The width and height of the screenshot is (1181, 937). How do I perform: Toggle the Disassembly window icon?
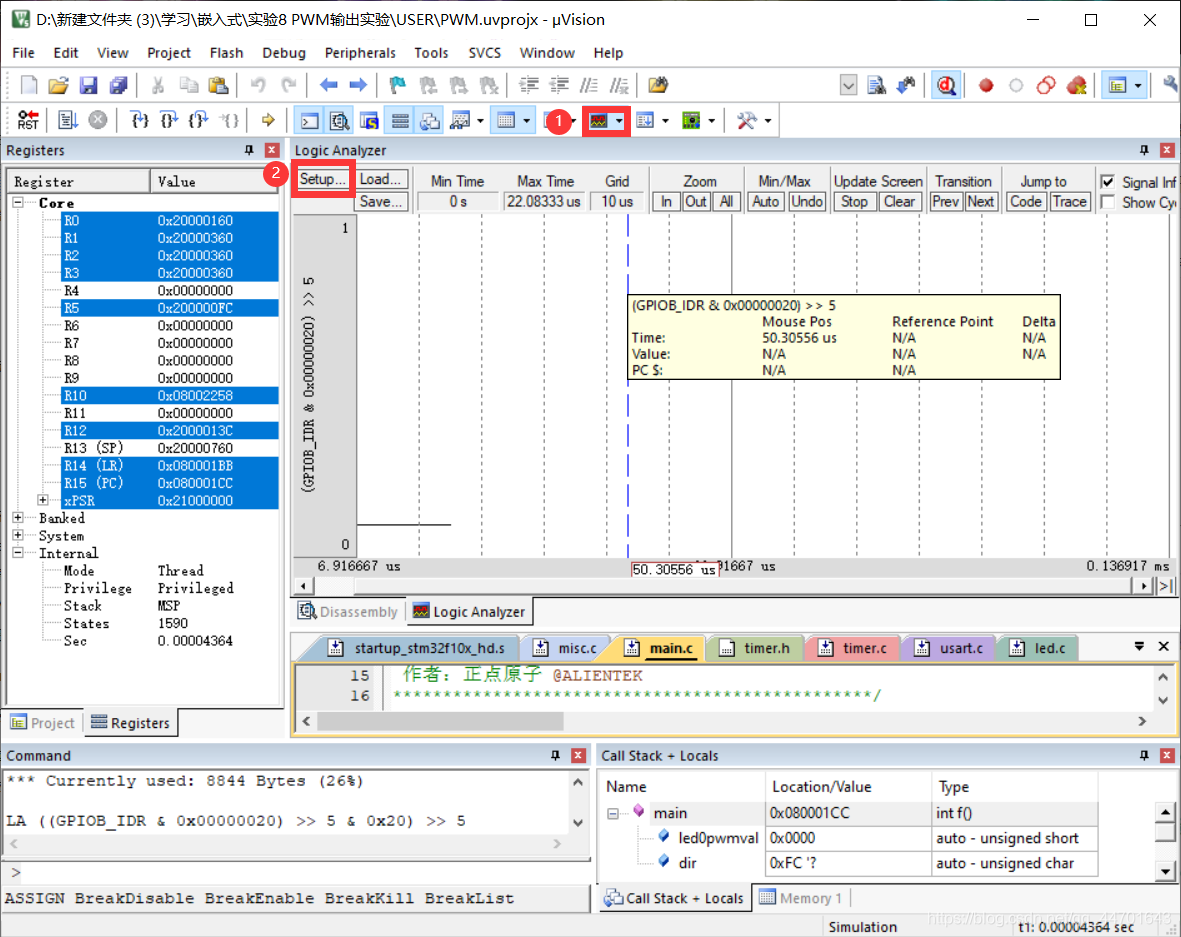click(340, 121)
